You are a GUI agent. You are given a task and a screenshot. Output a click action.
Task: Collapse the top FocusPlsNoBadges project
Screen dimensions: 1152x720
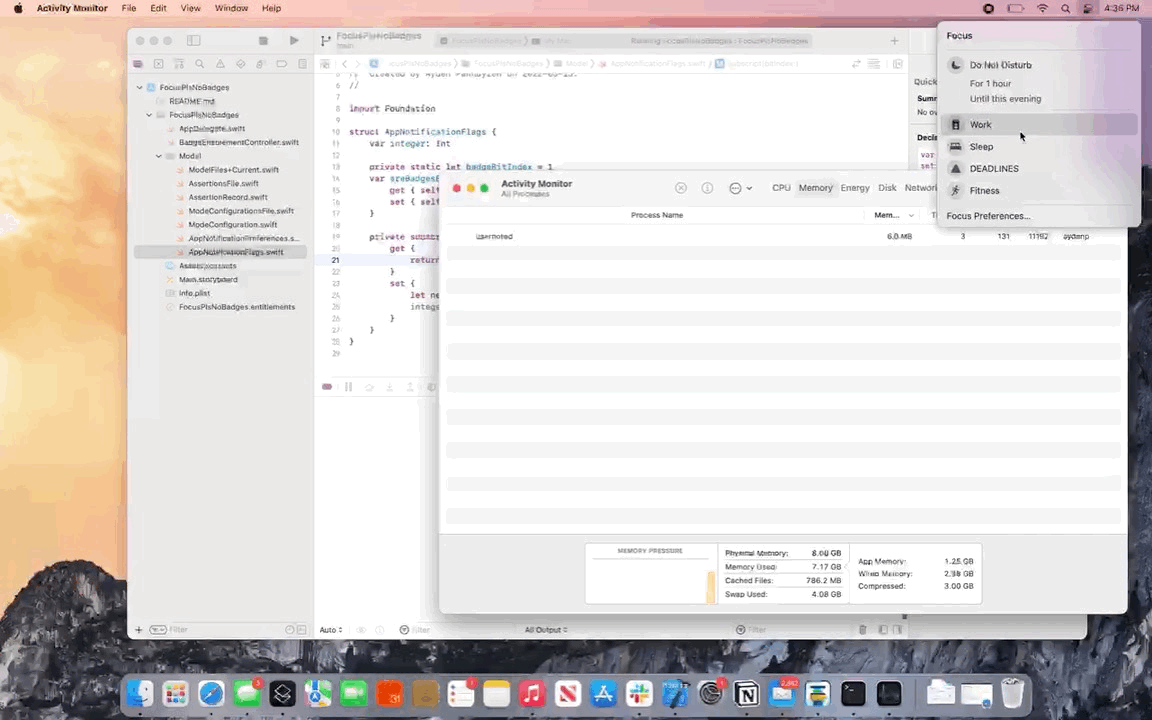[x=140, y=87]
